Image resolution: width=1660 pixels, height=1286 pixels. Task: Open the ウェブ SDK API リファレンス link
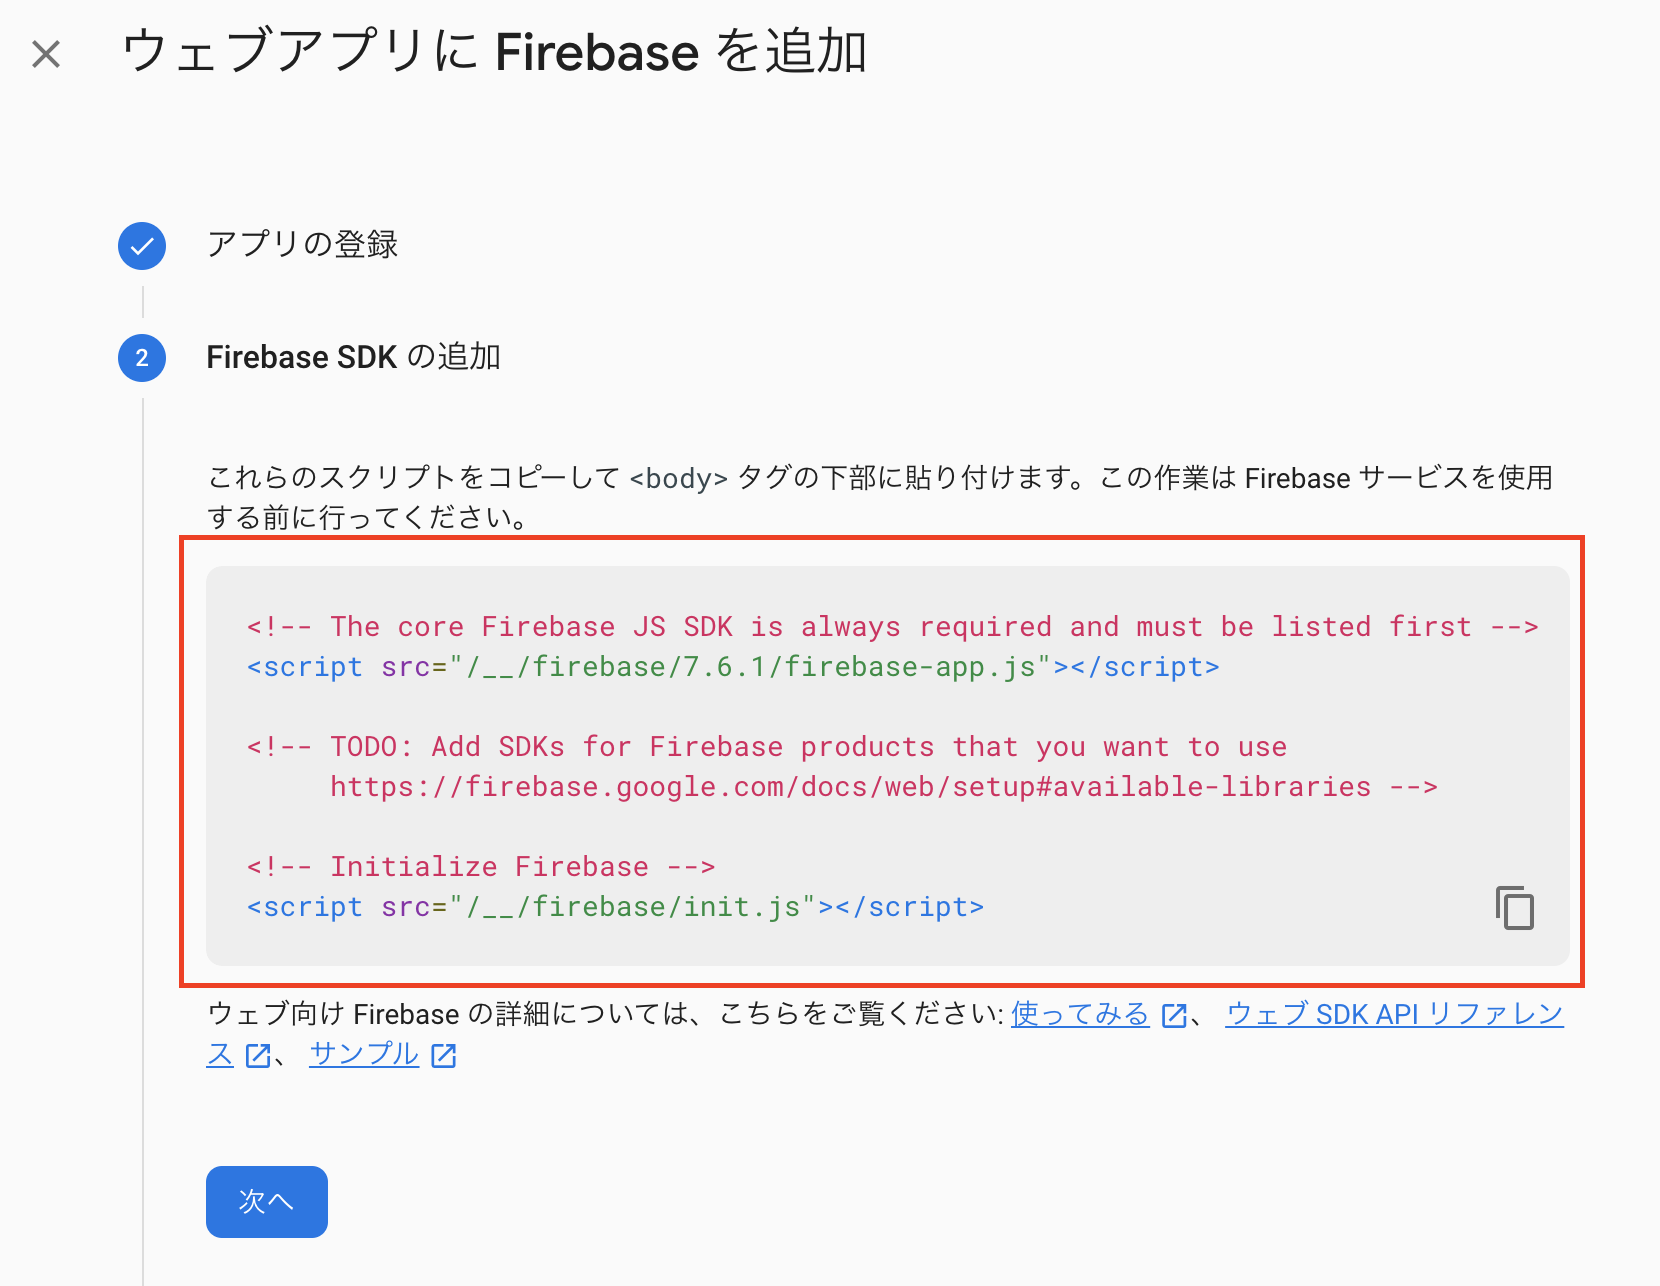(1393, 1014)
